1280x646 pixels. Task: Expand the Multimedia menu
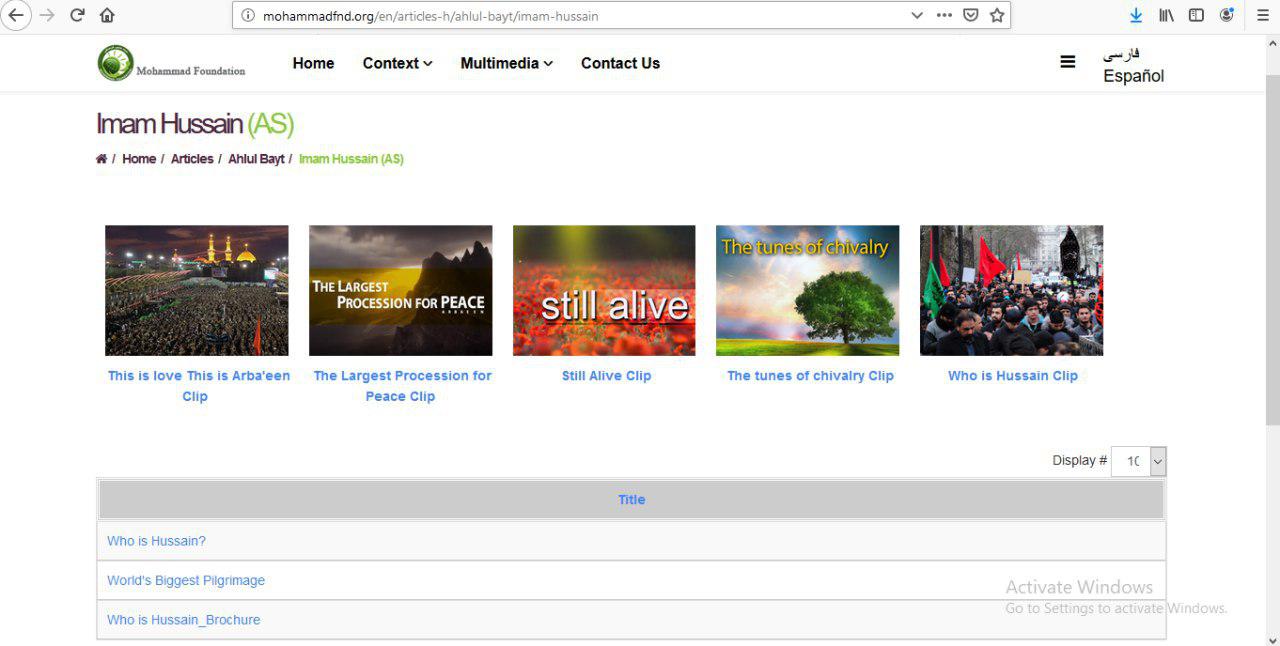click(x=506, y=63)
